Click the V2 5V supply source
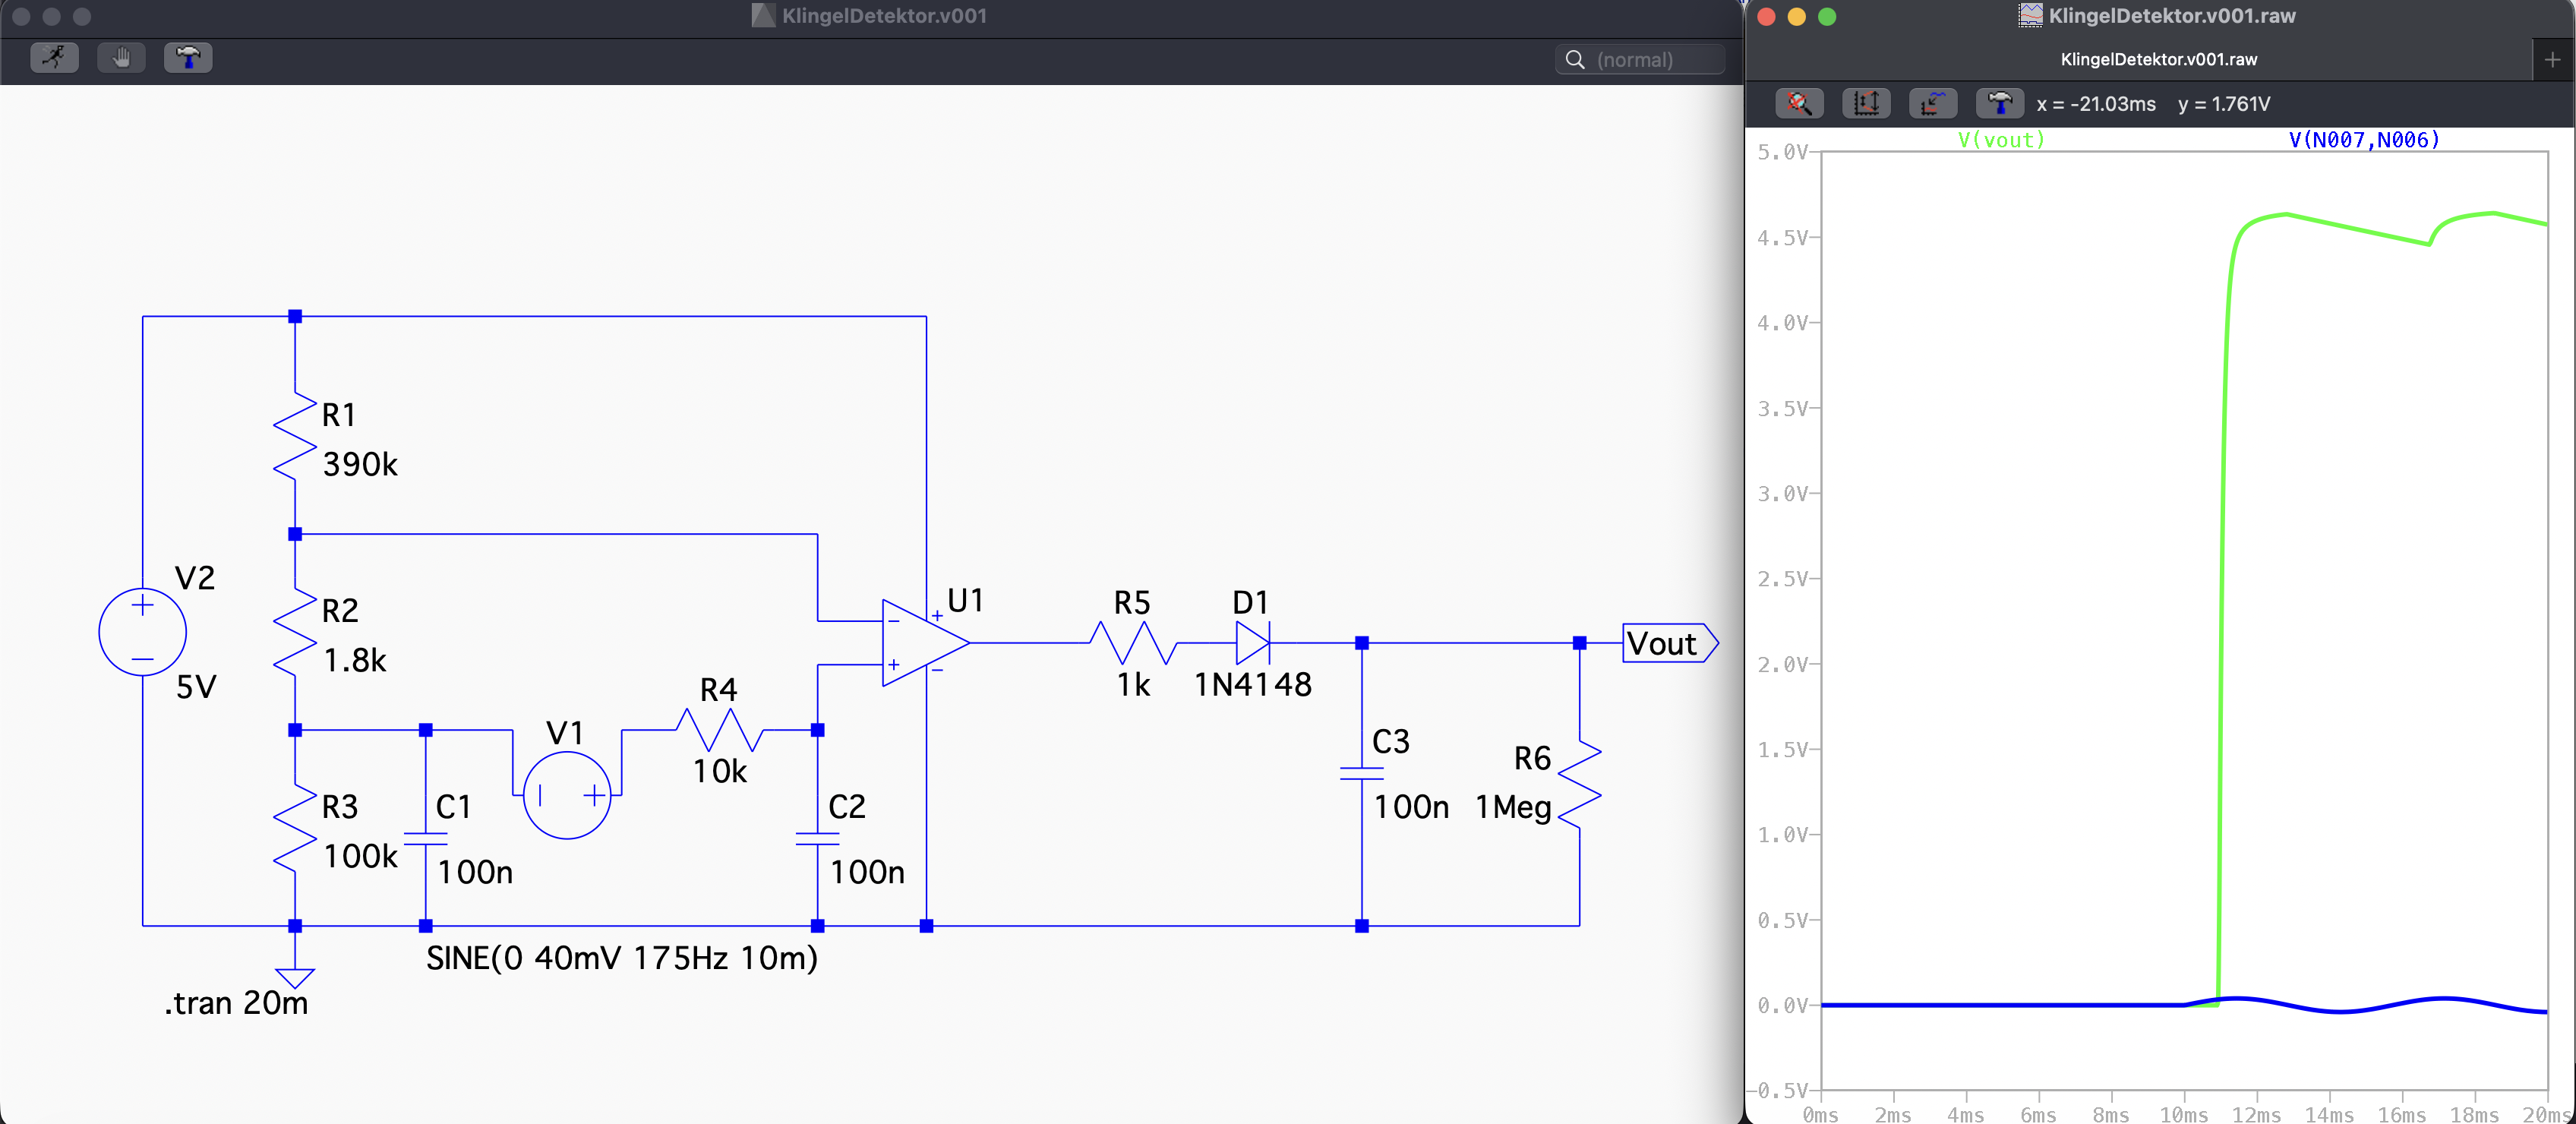 (x=143, y=632)
